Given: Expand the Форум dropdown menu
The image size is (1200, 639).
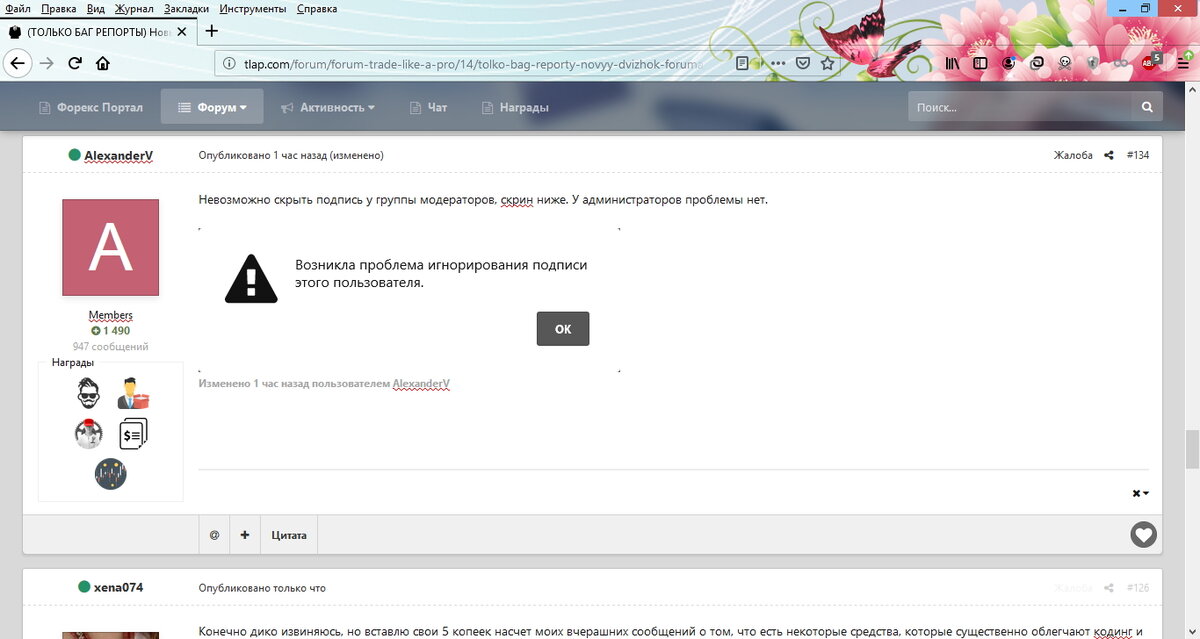Looking at the screenshot, I should (x=212, y=107).
